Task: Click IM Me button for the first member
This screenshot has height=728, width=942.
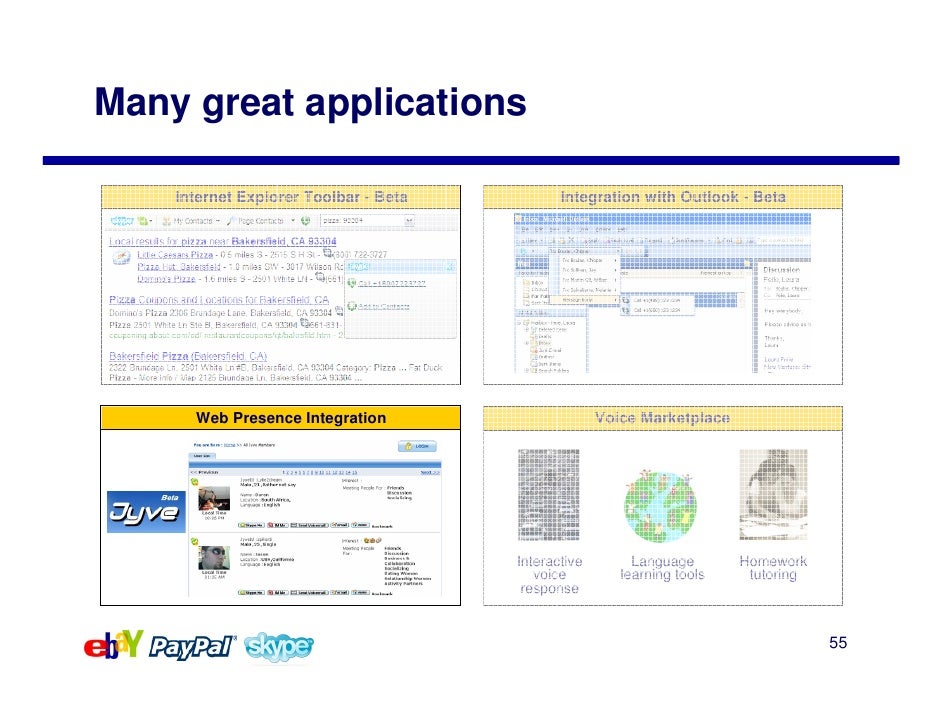Action: pos(278,525)
